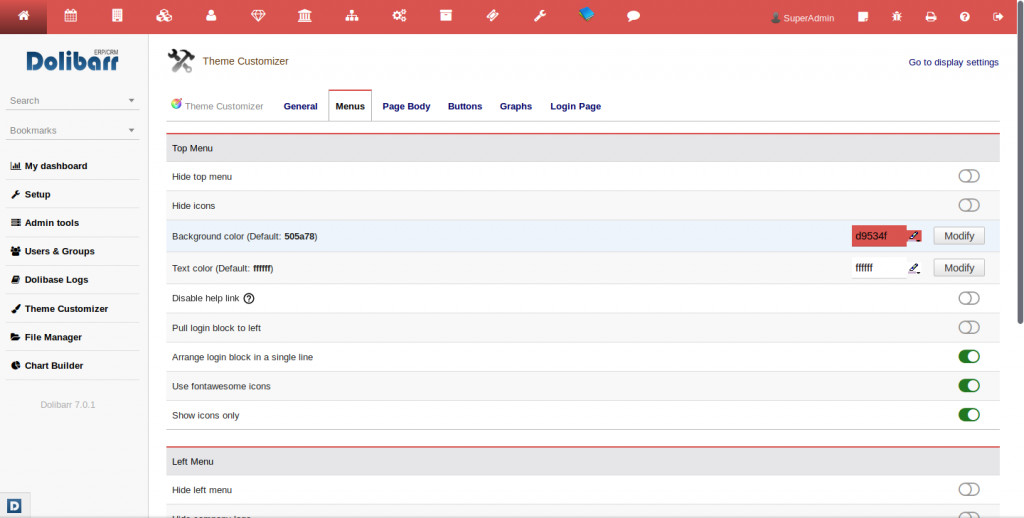This screenshot has height=518, width=1024.
Task: Click the red d9534f background color field
Action: click(877, 236)
